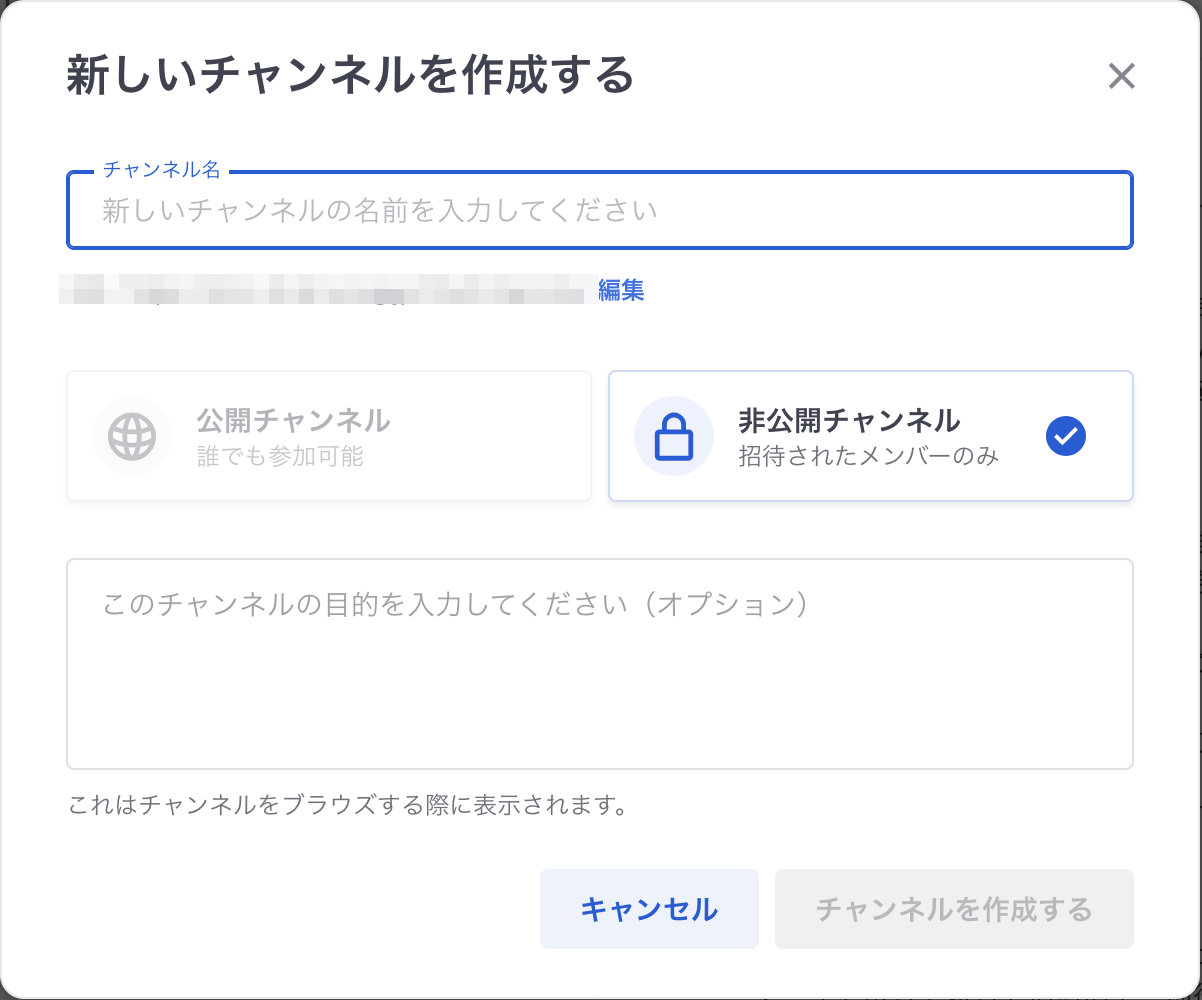Image resolution: width=1202 pixels, height=1000 pixels.
Task: Click the 非公開チャンネル title label
Action: pyautogui.click(x=849, y=420)
